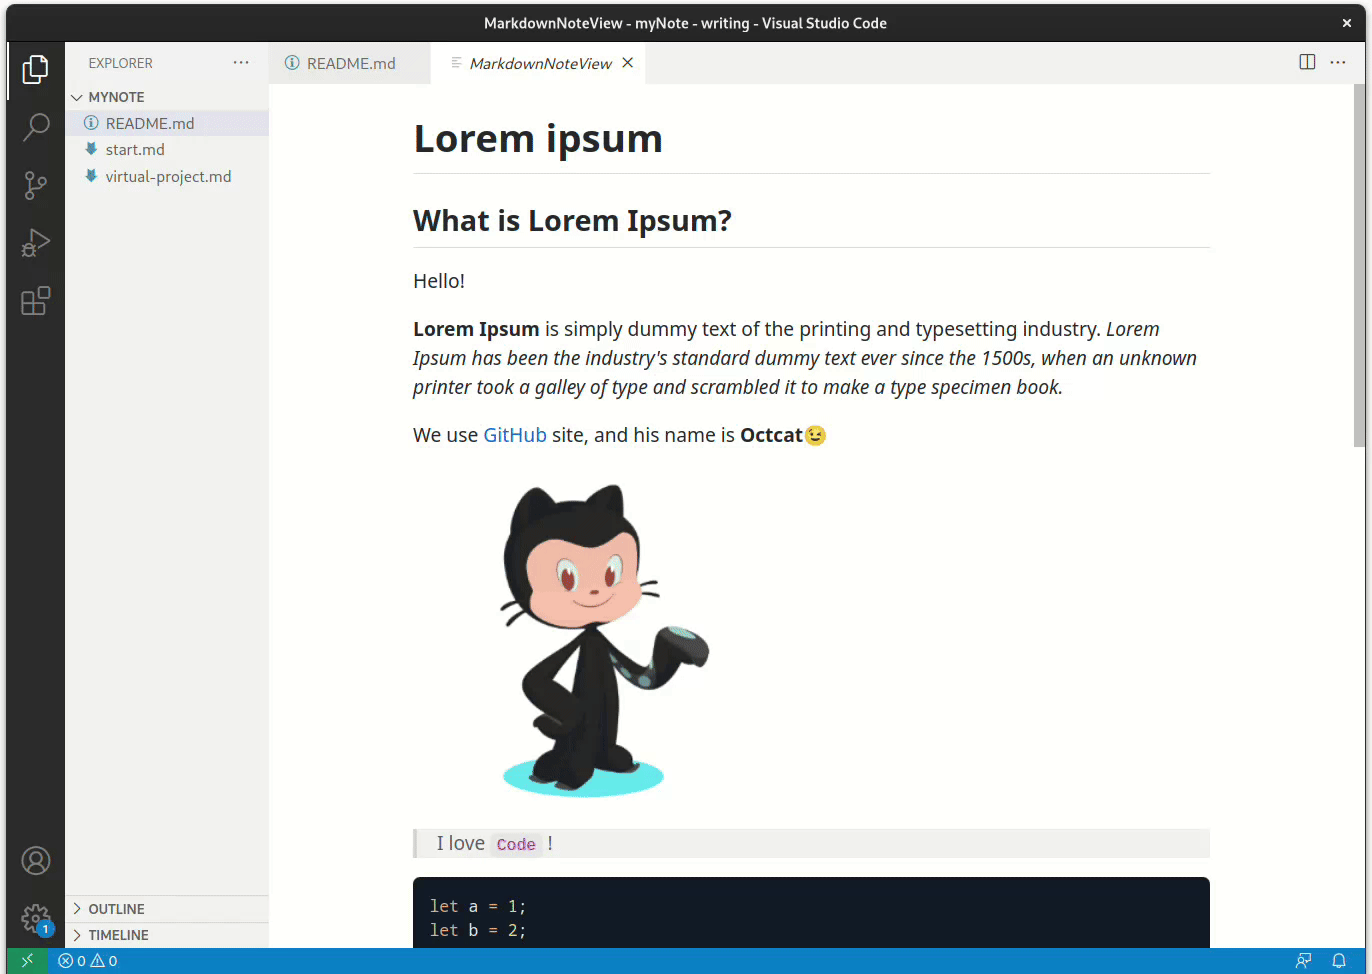1372x974 pixels.
Task: Open start.md in the explorer tree
Action: tap(167, 149)
